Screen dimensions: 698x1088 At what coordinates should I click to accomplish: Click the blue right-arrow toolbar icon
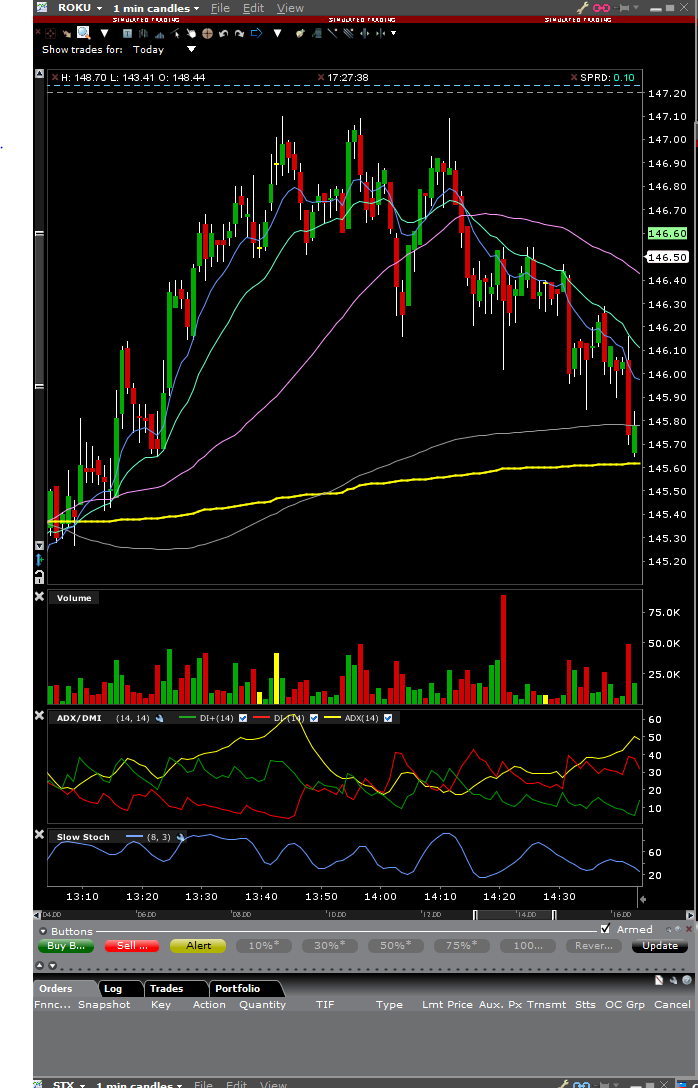click(256, 33)
